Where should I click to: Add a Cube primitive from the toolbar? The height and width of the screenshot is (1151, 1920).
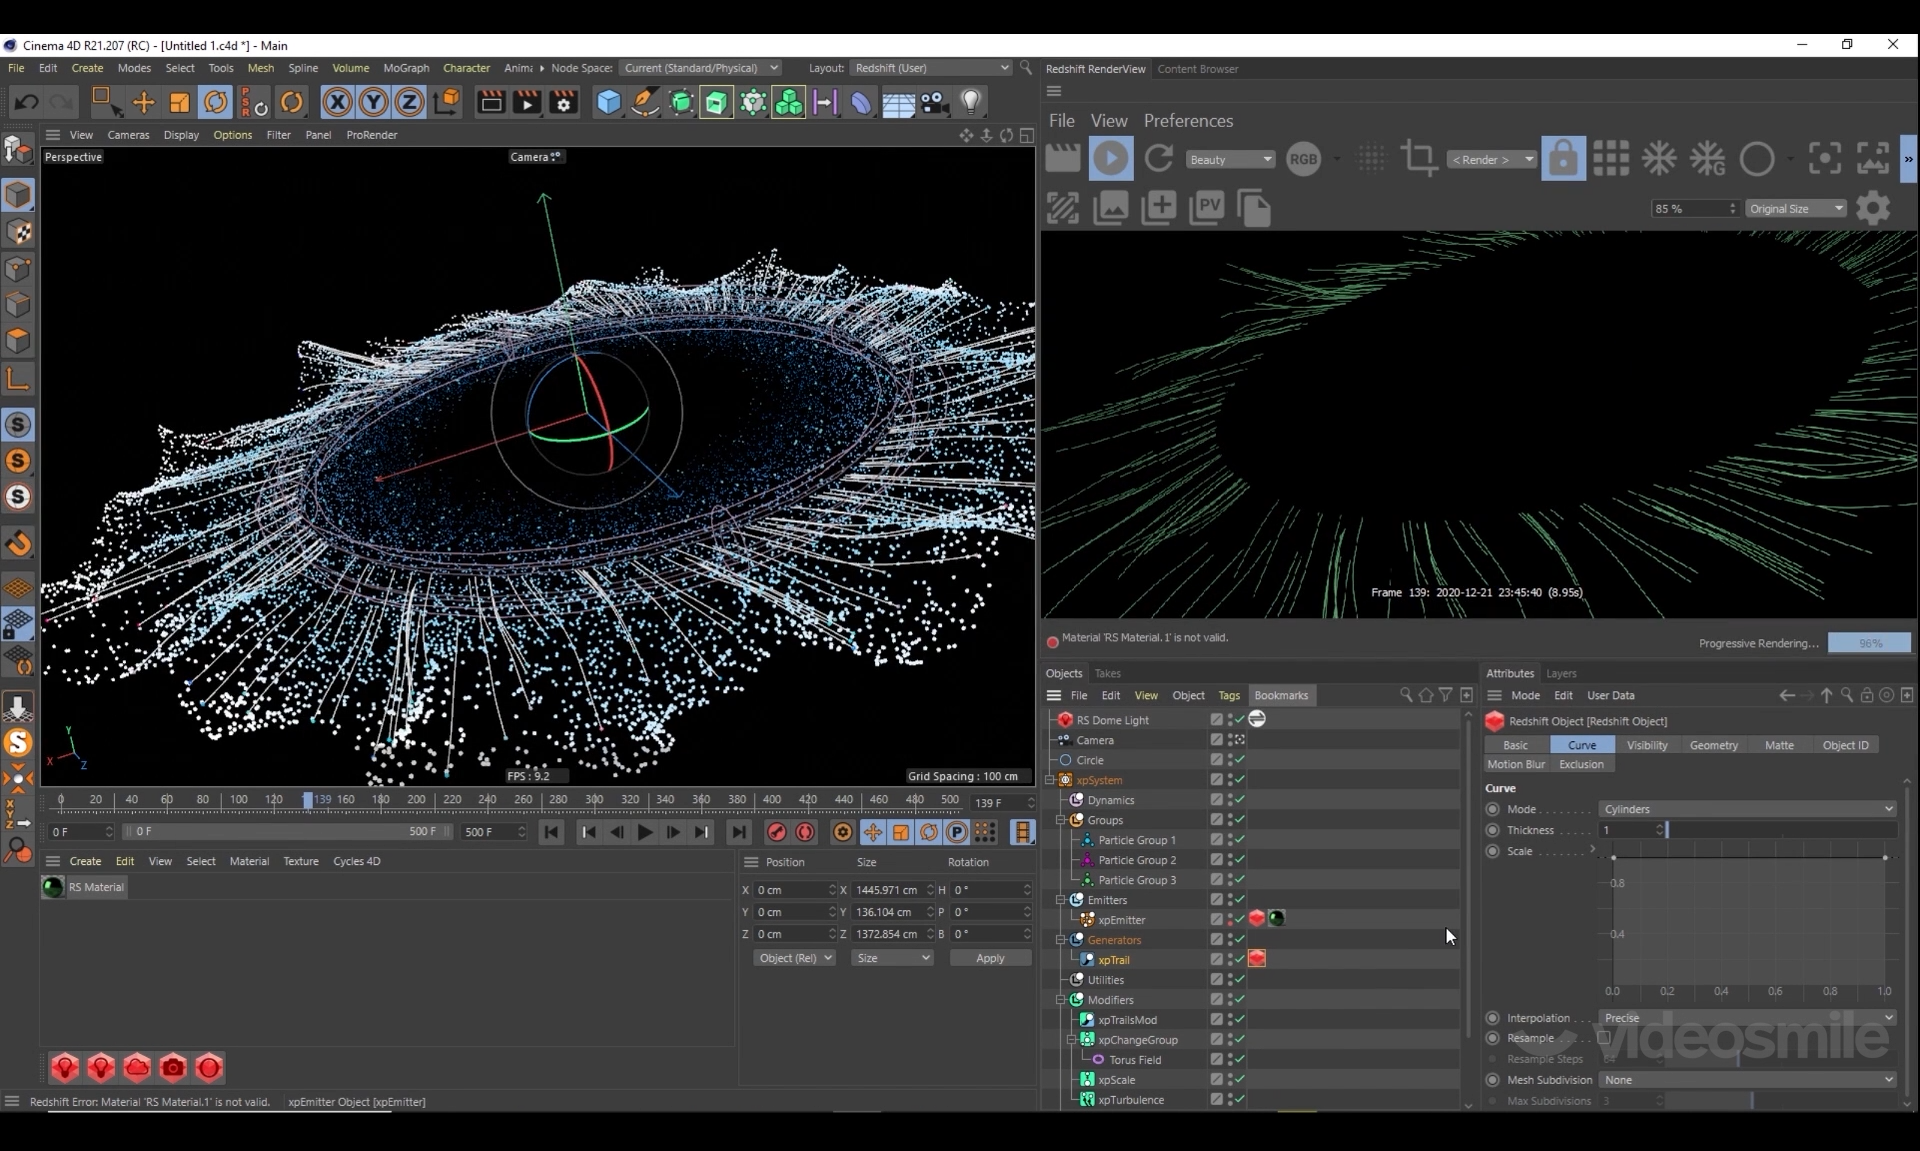coord(608,102)
